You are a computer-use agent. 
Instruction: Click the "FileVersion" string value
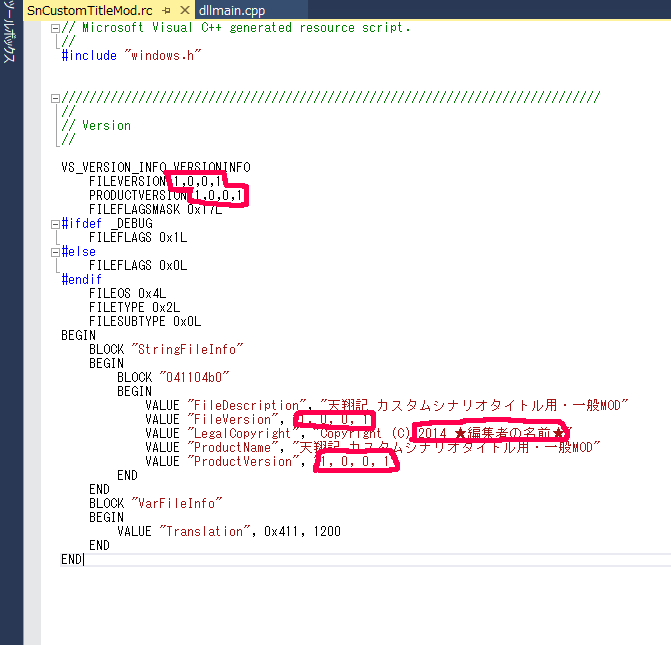tap(335, 420)
